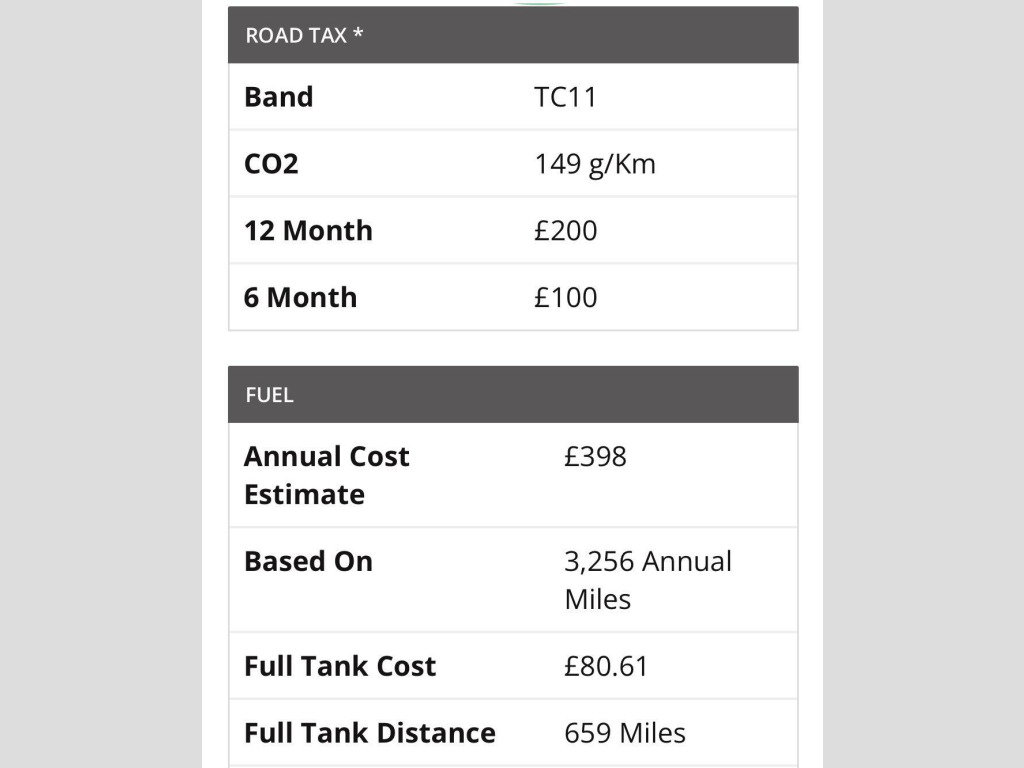Click the gap between Road Tax and Fuel tables
Screen dimensions: 1024x768
[513, 348]
